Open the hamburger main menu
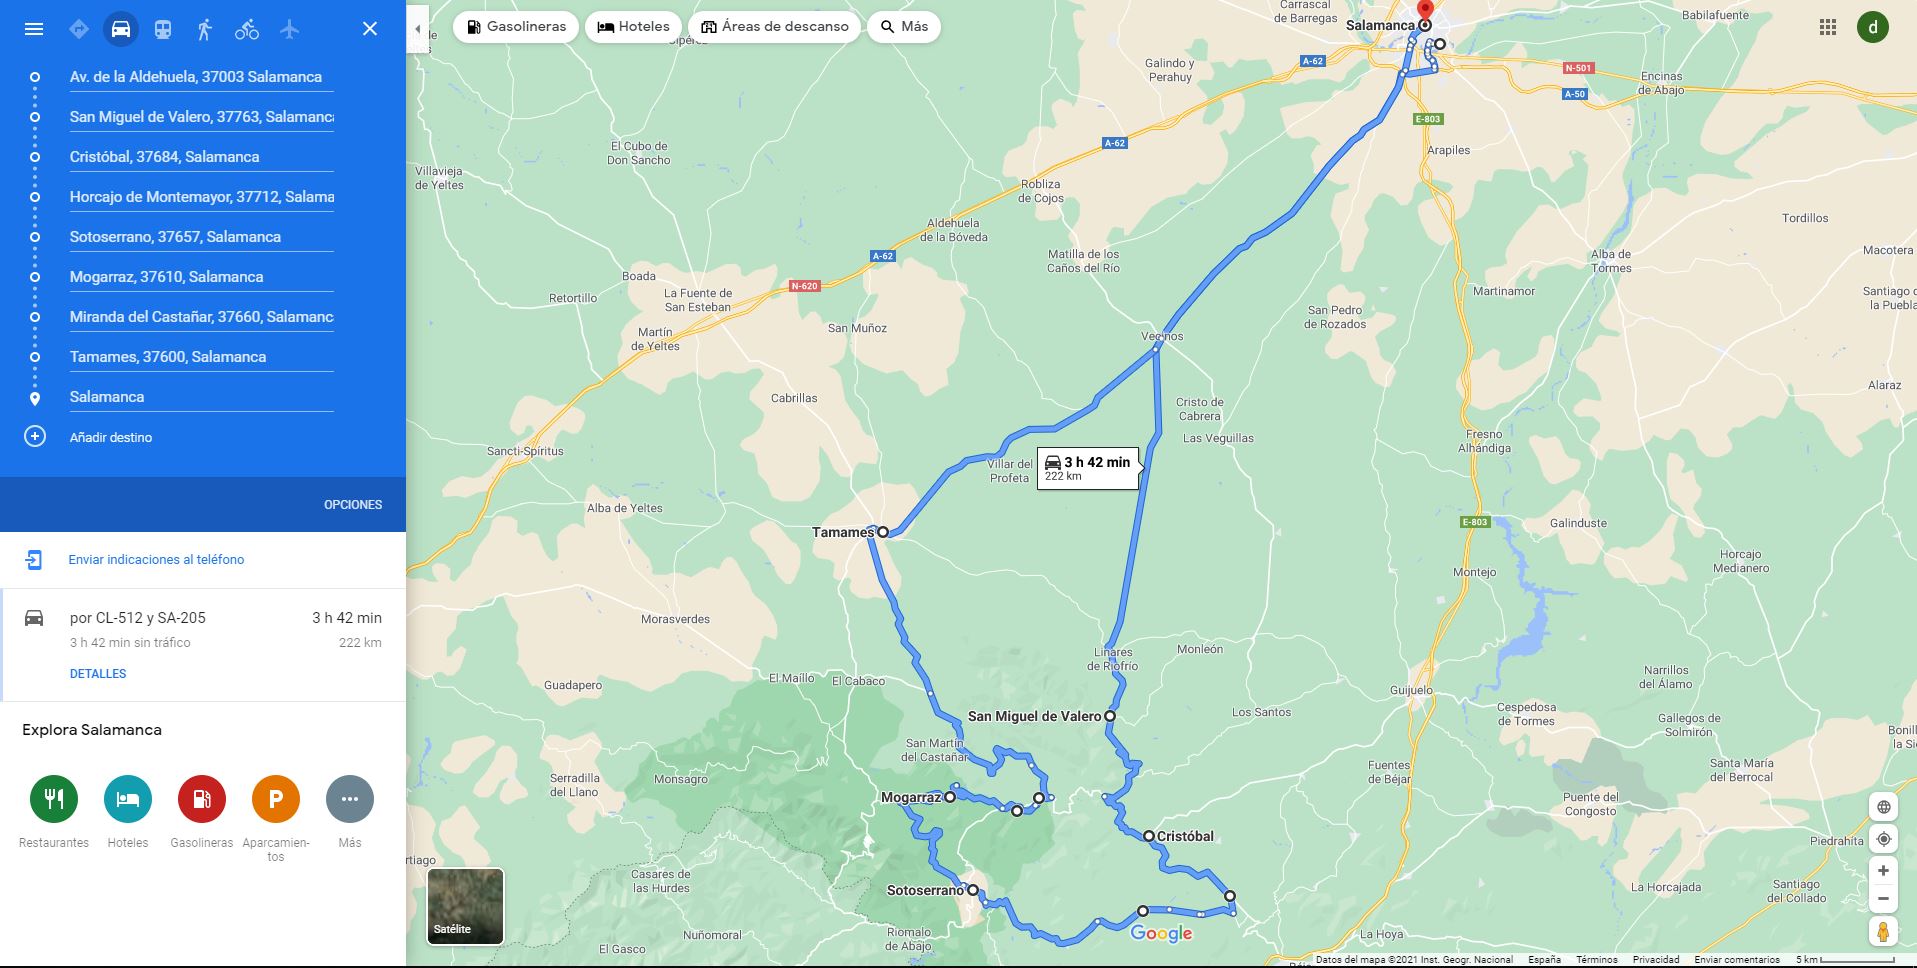Viewport: 1917px width, 968px height. [x=34, y=29]
